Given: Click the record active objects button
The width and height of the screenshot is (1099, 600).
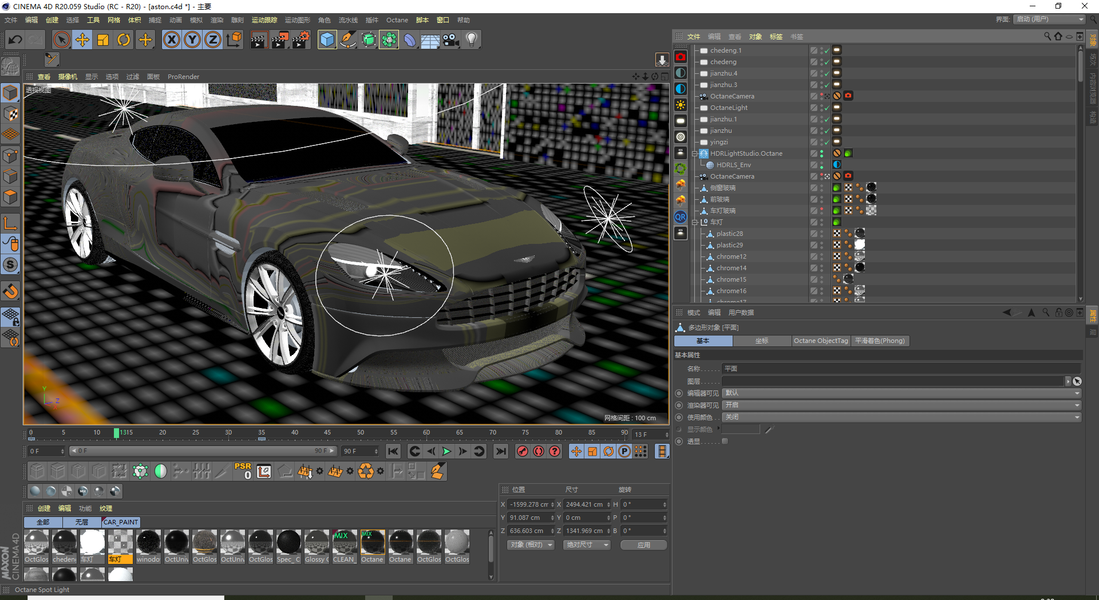Looking at the screenshot, I should [522, 451].
